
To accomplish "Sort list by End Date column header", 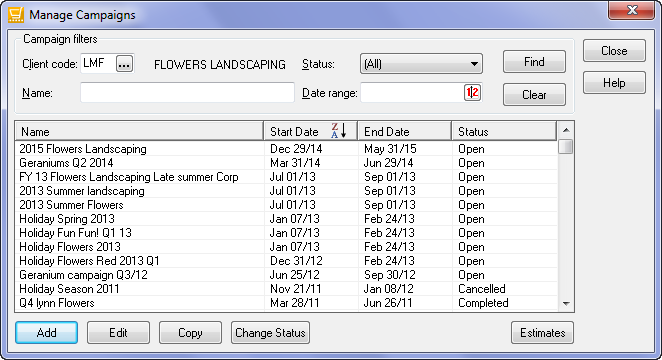I will point(404,131).
